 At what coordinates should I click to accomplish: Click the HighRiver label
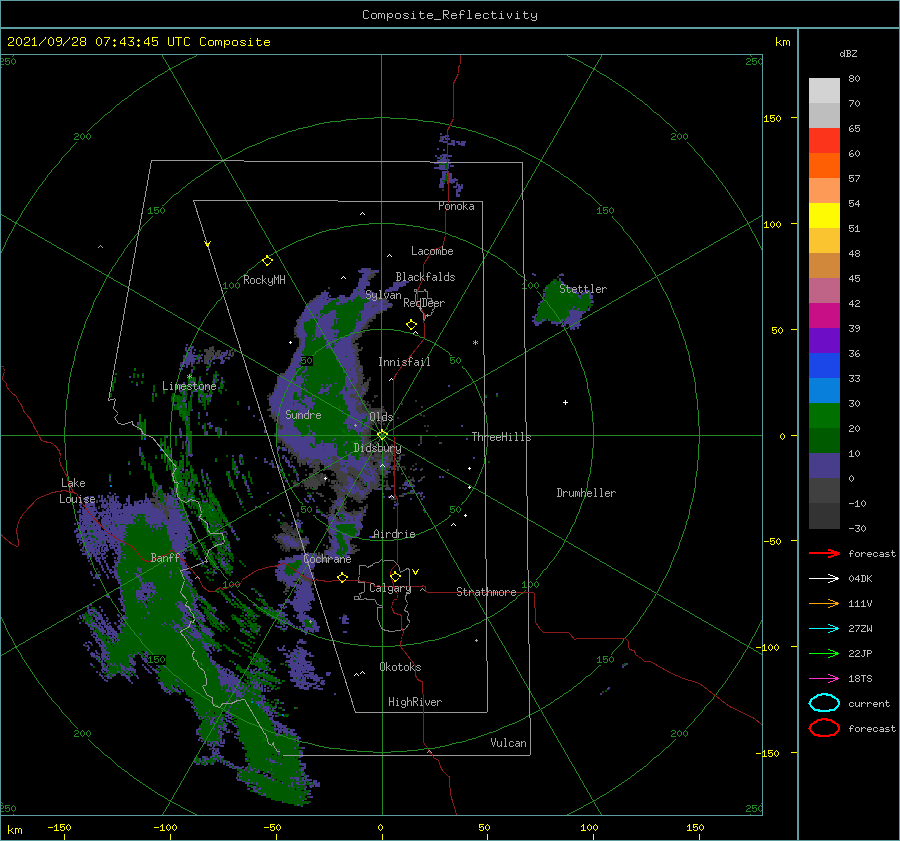click(x=415, y=702)
